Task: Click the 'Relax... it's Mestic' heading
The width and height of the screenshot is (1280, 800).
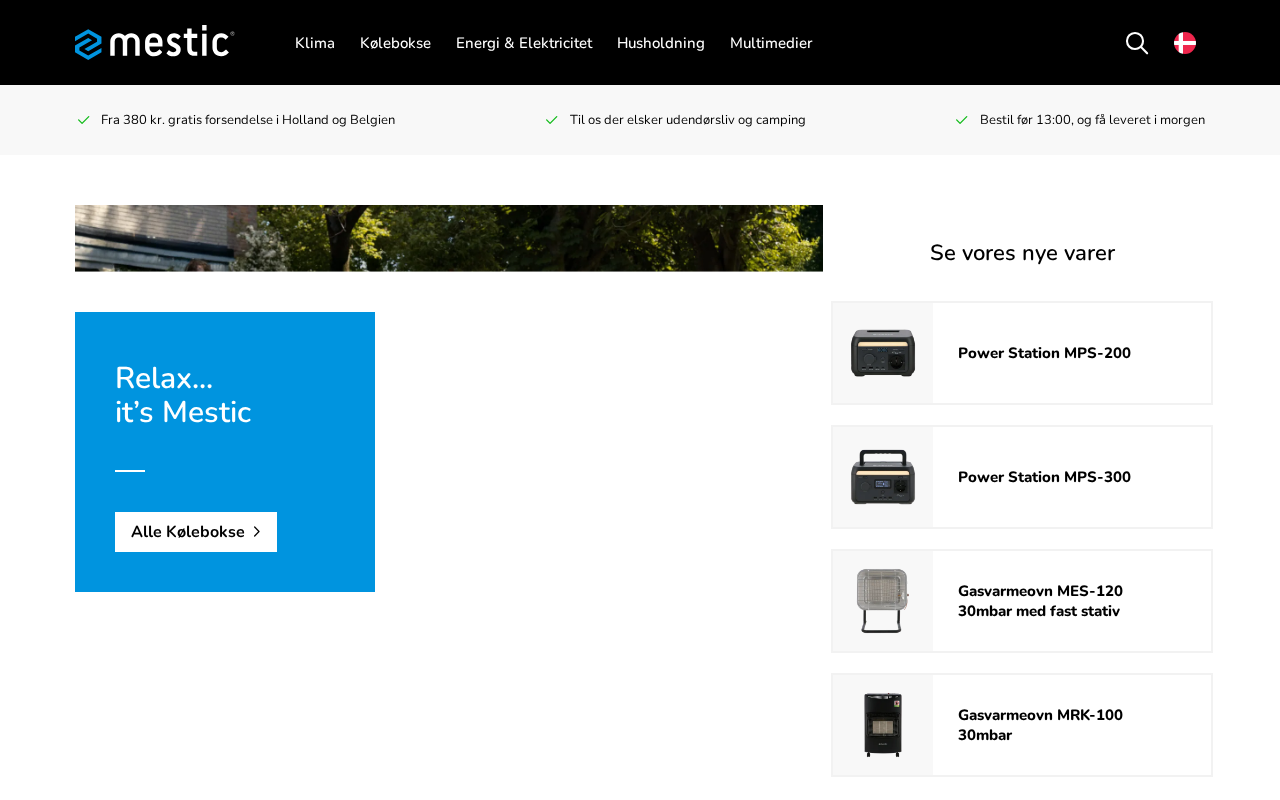Action: click(x=183, y=395)
